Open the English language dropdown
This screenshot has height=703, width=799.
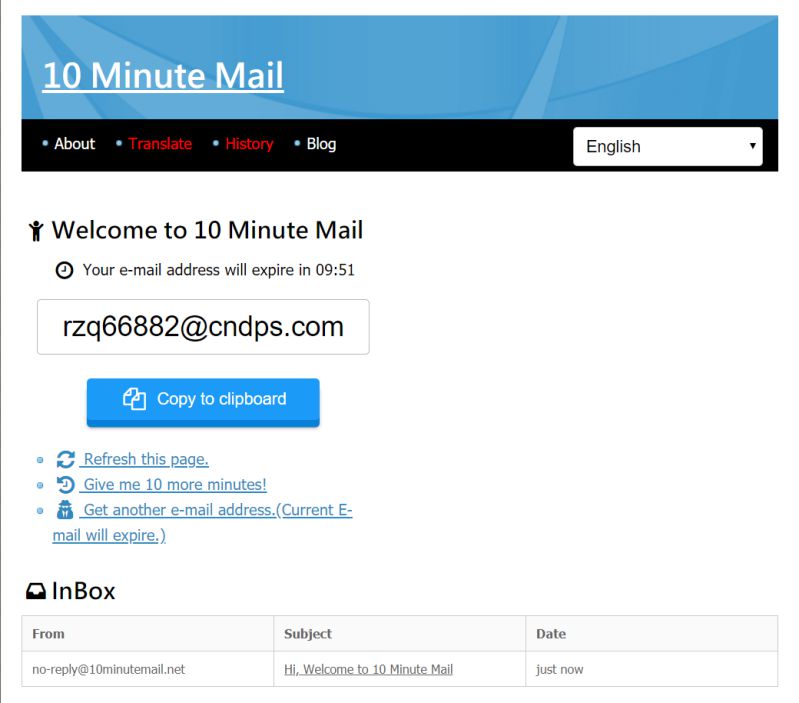667,146
